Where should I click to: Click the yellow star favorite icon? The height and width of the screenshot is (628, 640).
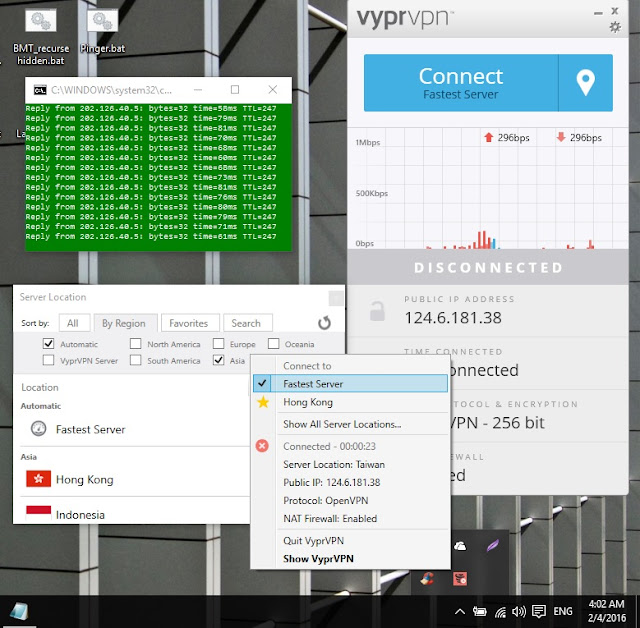coord(263,402)
